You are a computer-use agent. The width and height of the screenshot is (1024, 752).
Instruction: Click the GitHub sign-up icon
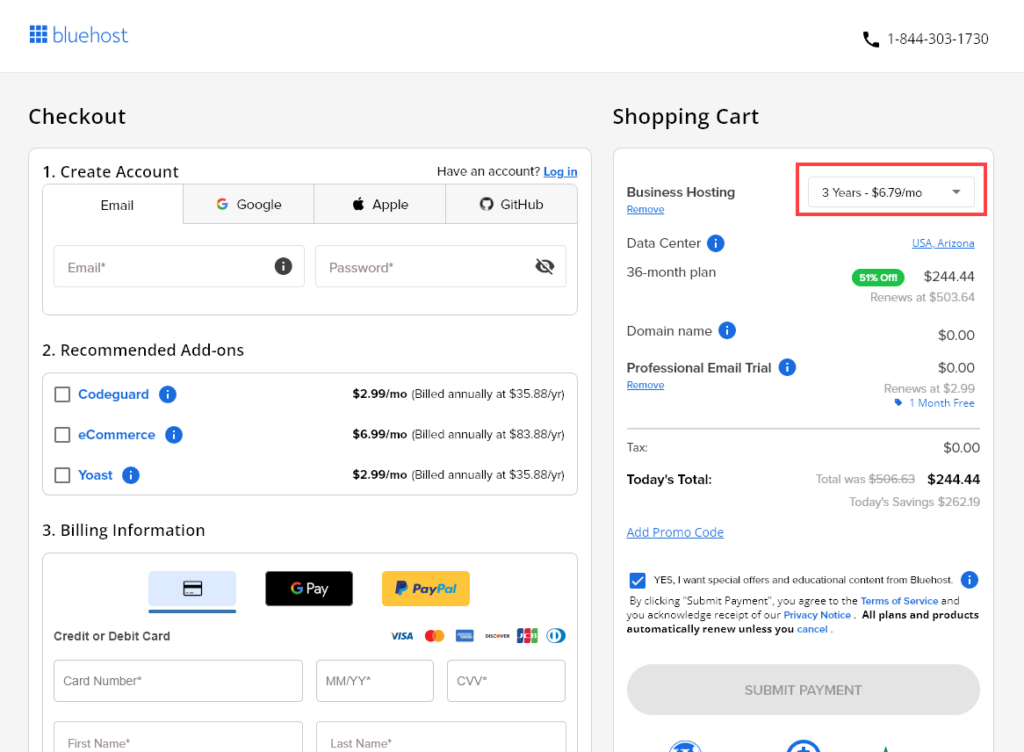point(486,204)
